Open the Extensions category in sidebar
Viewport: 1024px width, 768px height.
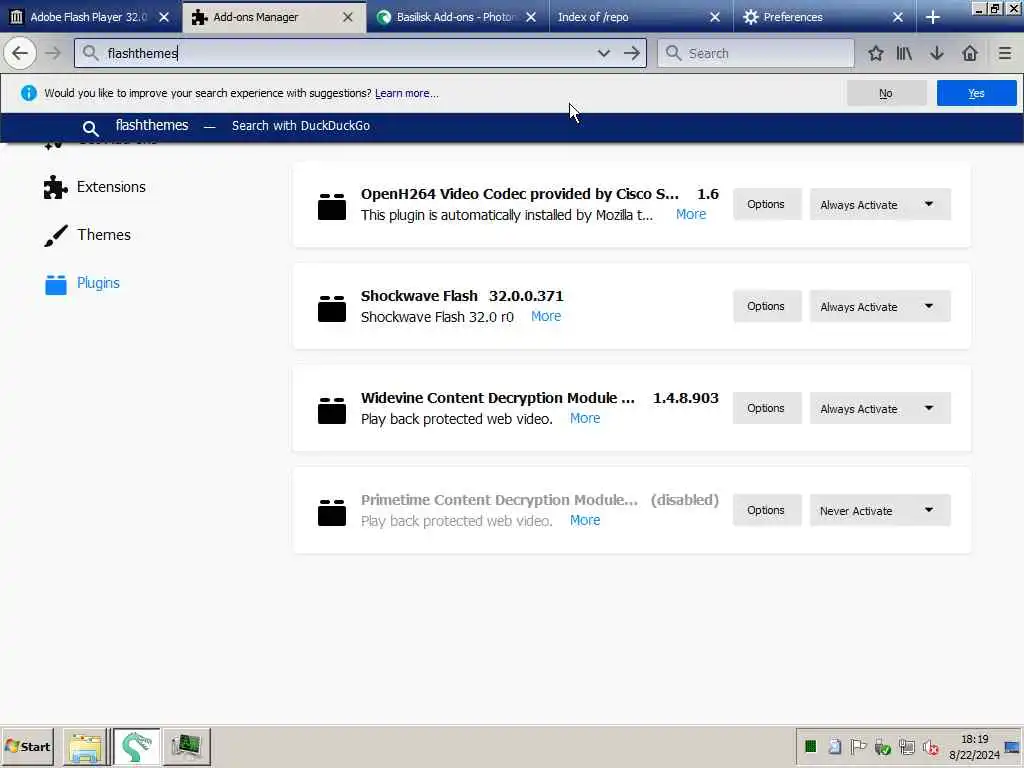pos(95,187)
